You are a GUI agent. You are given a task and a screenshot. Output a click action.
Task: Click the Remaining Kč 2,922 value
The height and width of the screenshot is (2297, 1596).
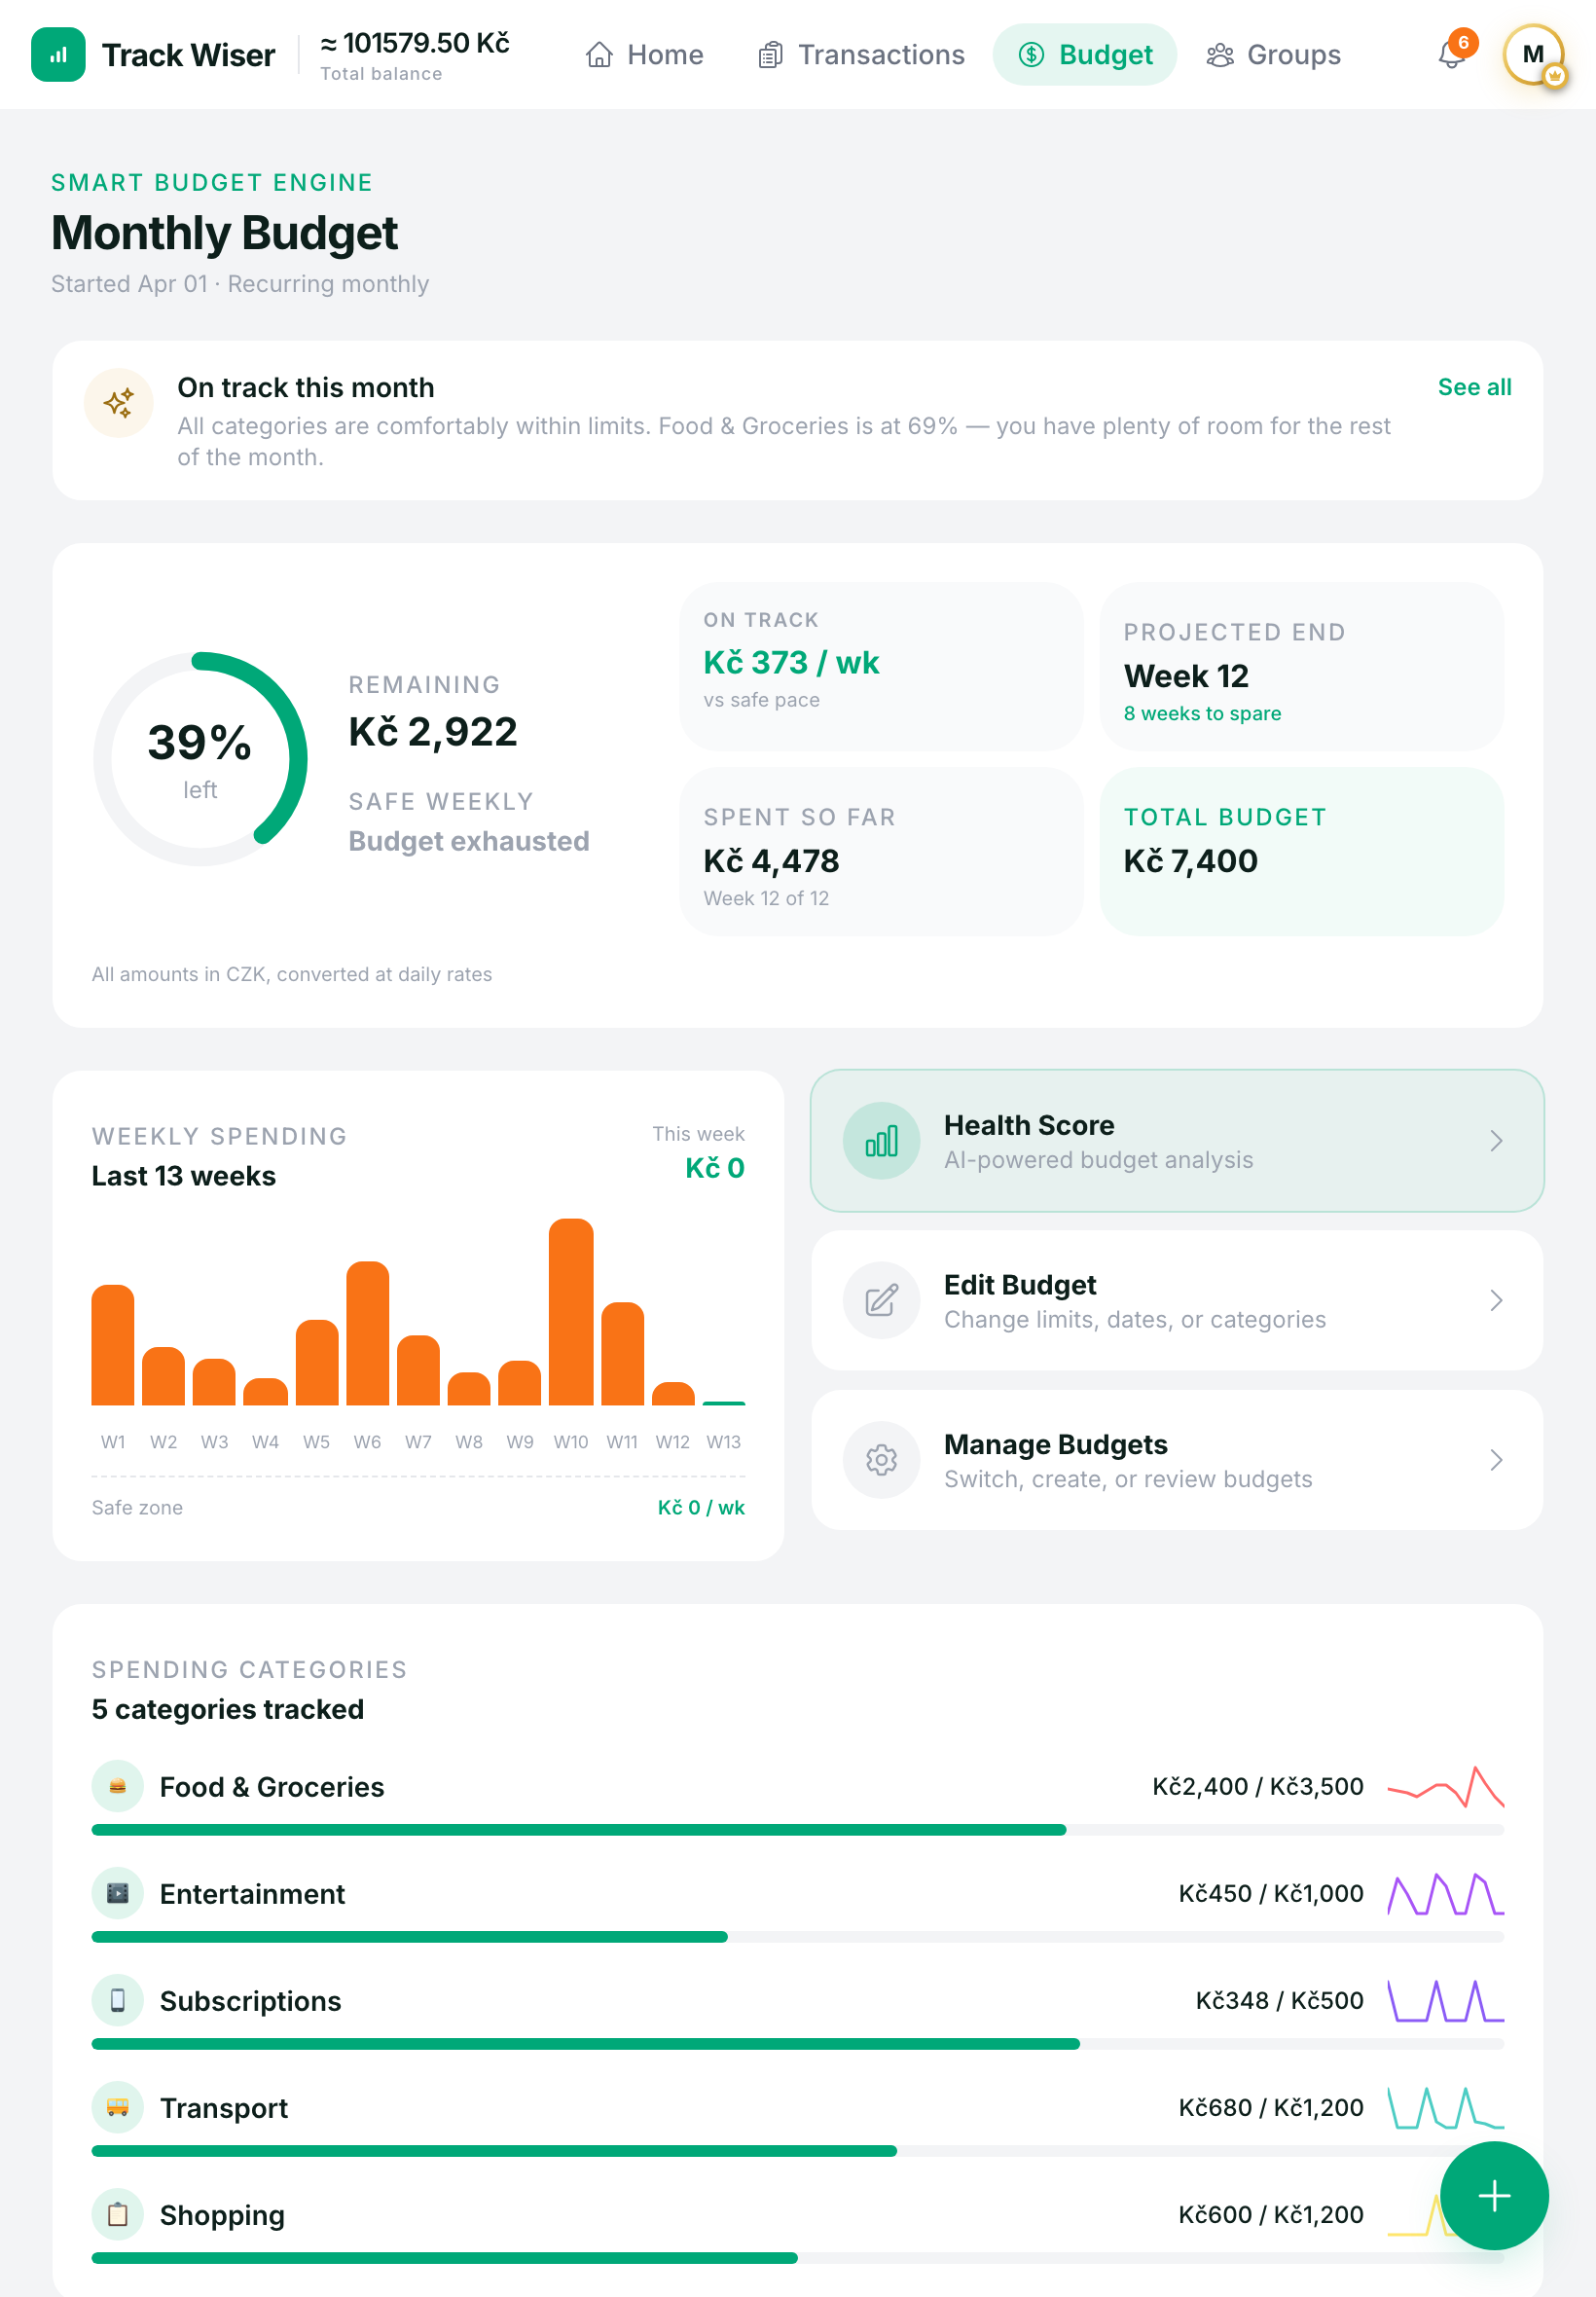point(432,732)
